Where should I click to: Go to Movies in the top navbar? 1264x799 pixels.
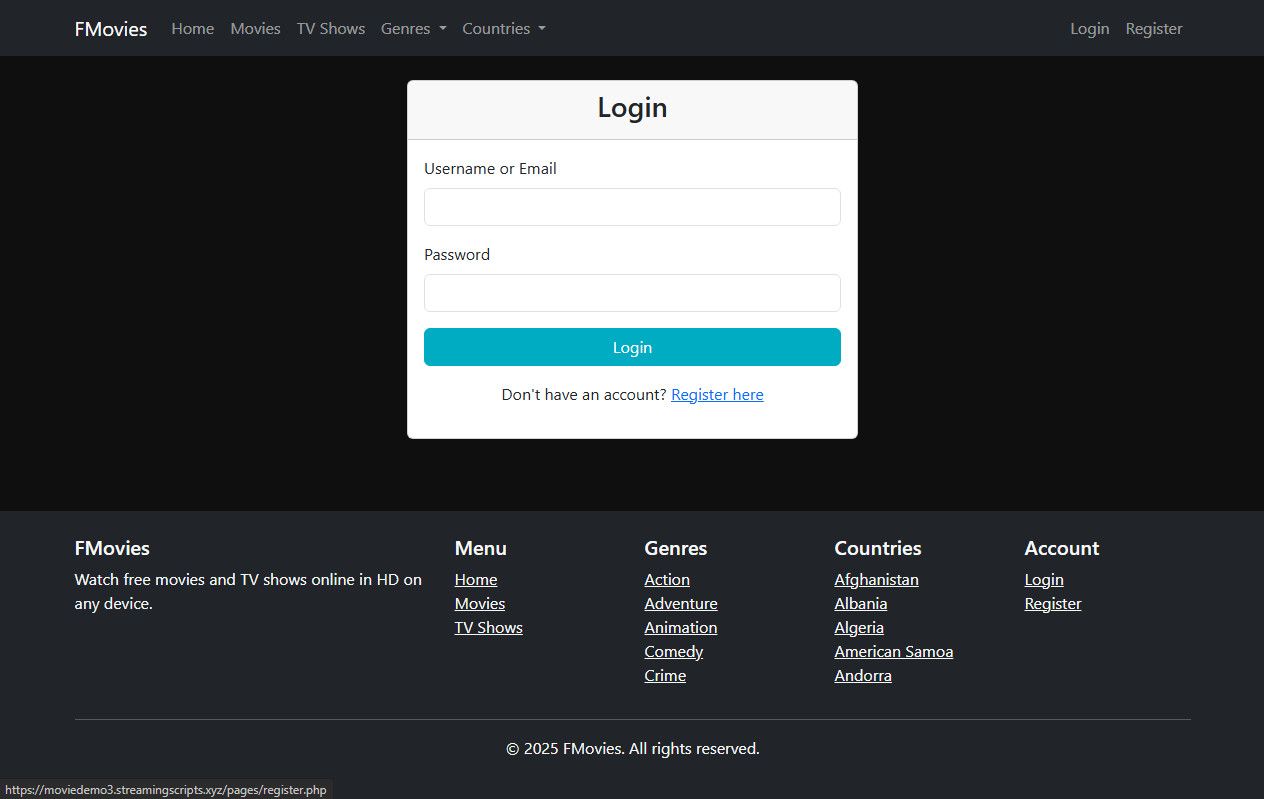[x=255, y=29]
